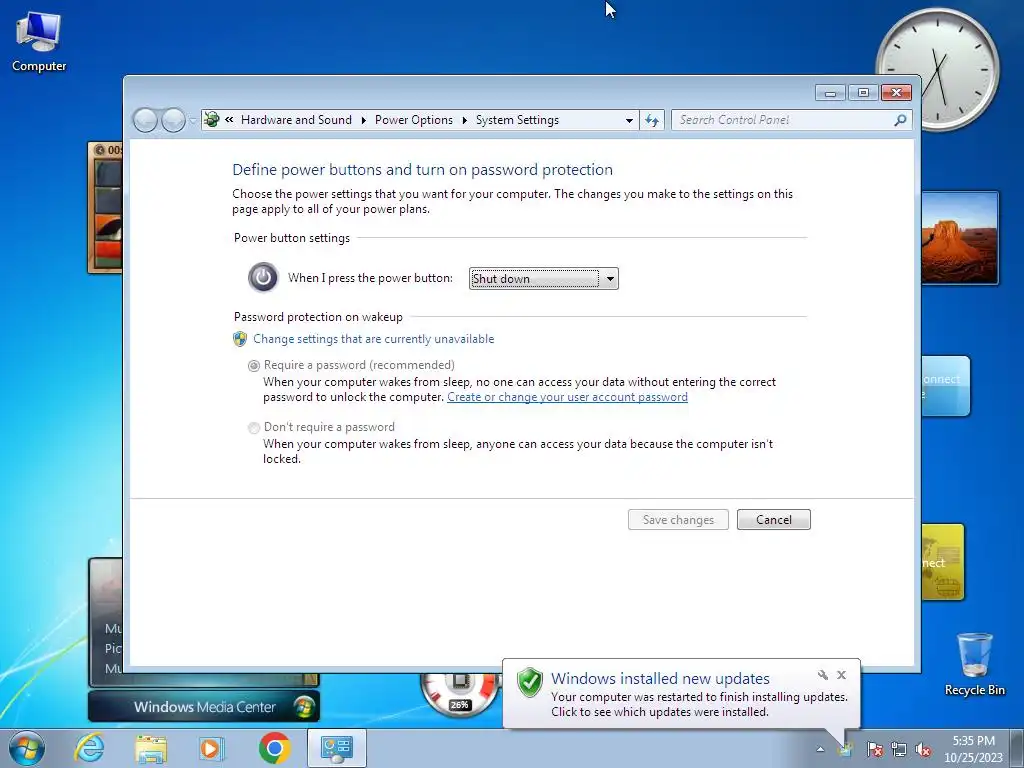
Task: Launch Internet Explorer from the taskbar
Action: [89, 748]
